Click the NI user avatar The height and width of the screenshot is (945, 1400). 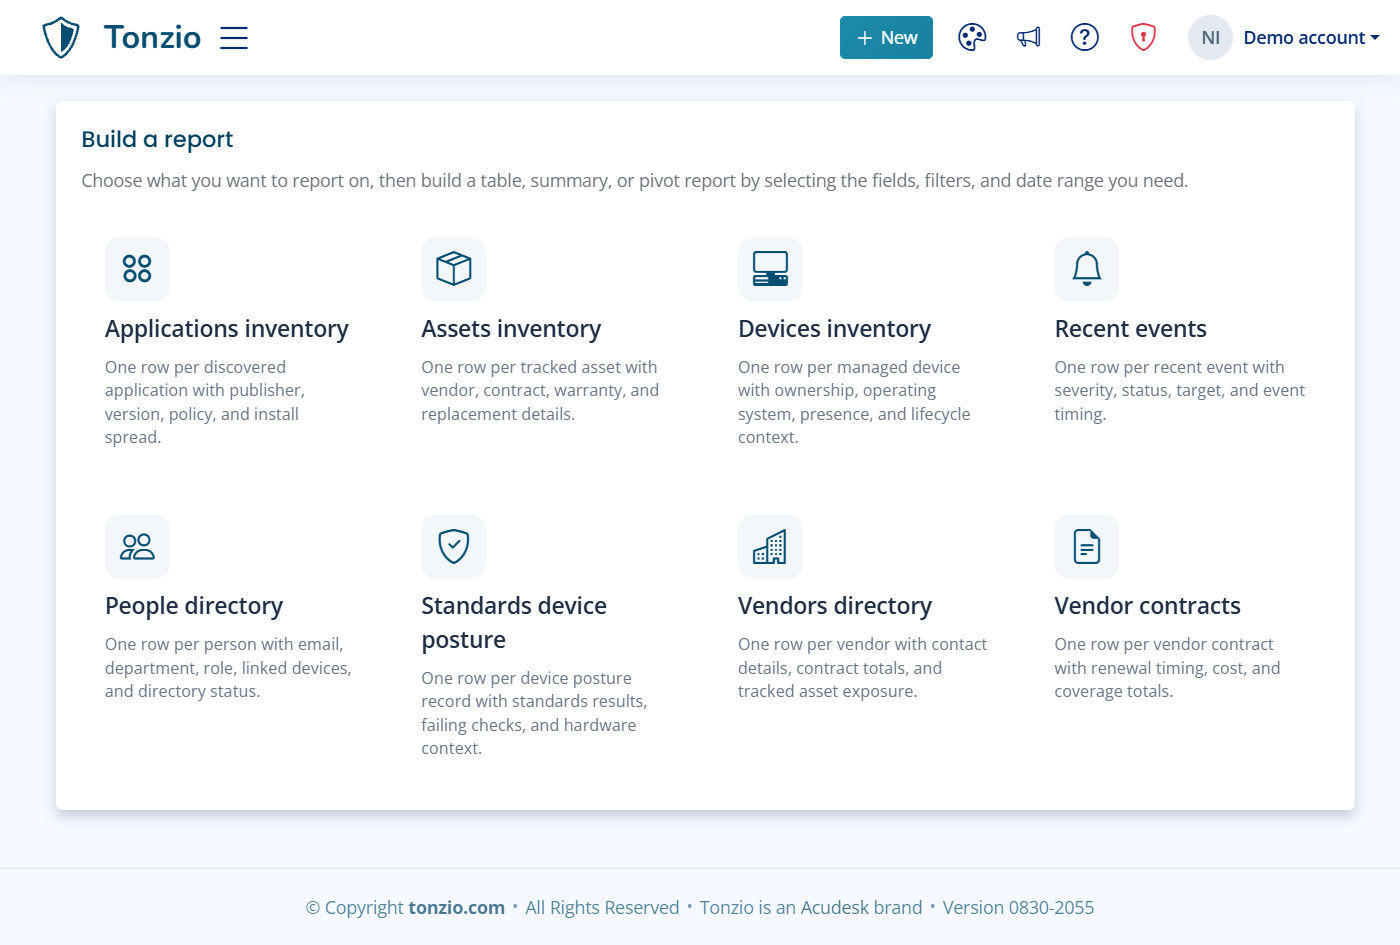click(x=1210, y=38)
